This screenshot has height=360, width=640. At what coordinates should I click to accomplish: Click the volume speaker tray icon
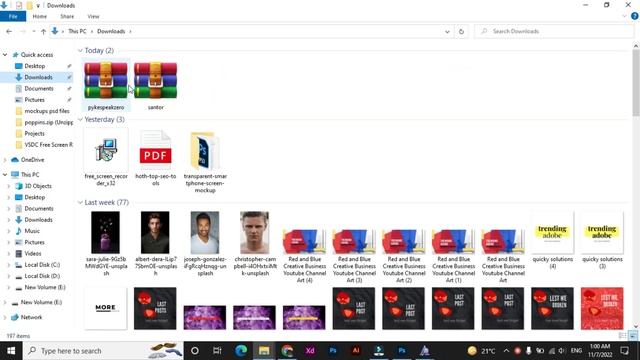[562, 351]
